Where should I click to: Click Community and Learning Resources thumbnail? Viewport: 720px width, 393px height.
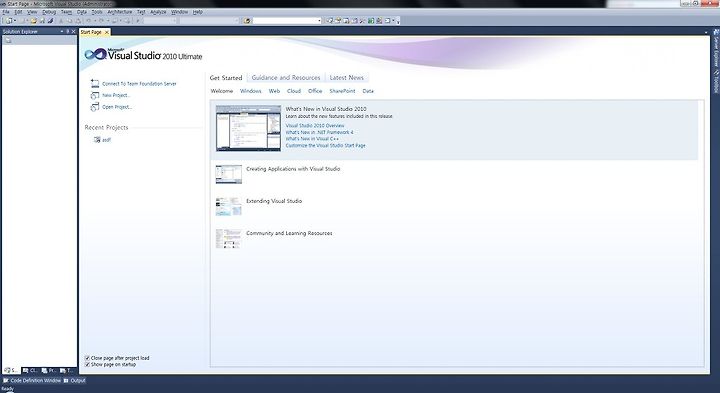pos(229,239)
